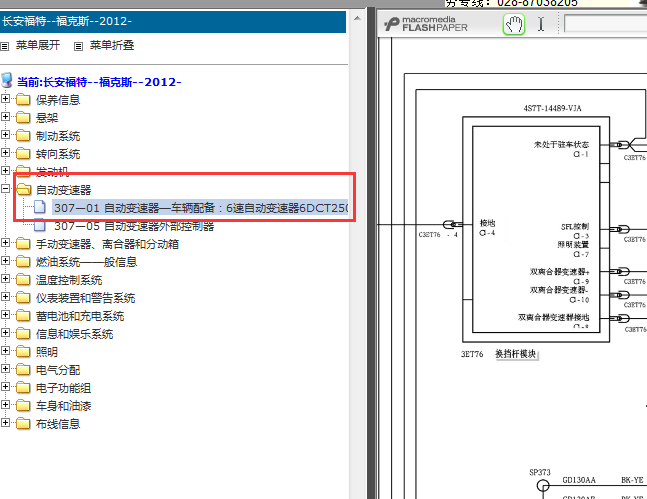Image resolution: width=647 pixels, height=499 pixels.
Task: Select the 电子功能组 tree label
Action: pyautogui.click(x=63, y=388)
